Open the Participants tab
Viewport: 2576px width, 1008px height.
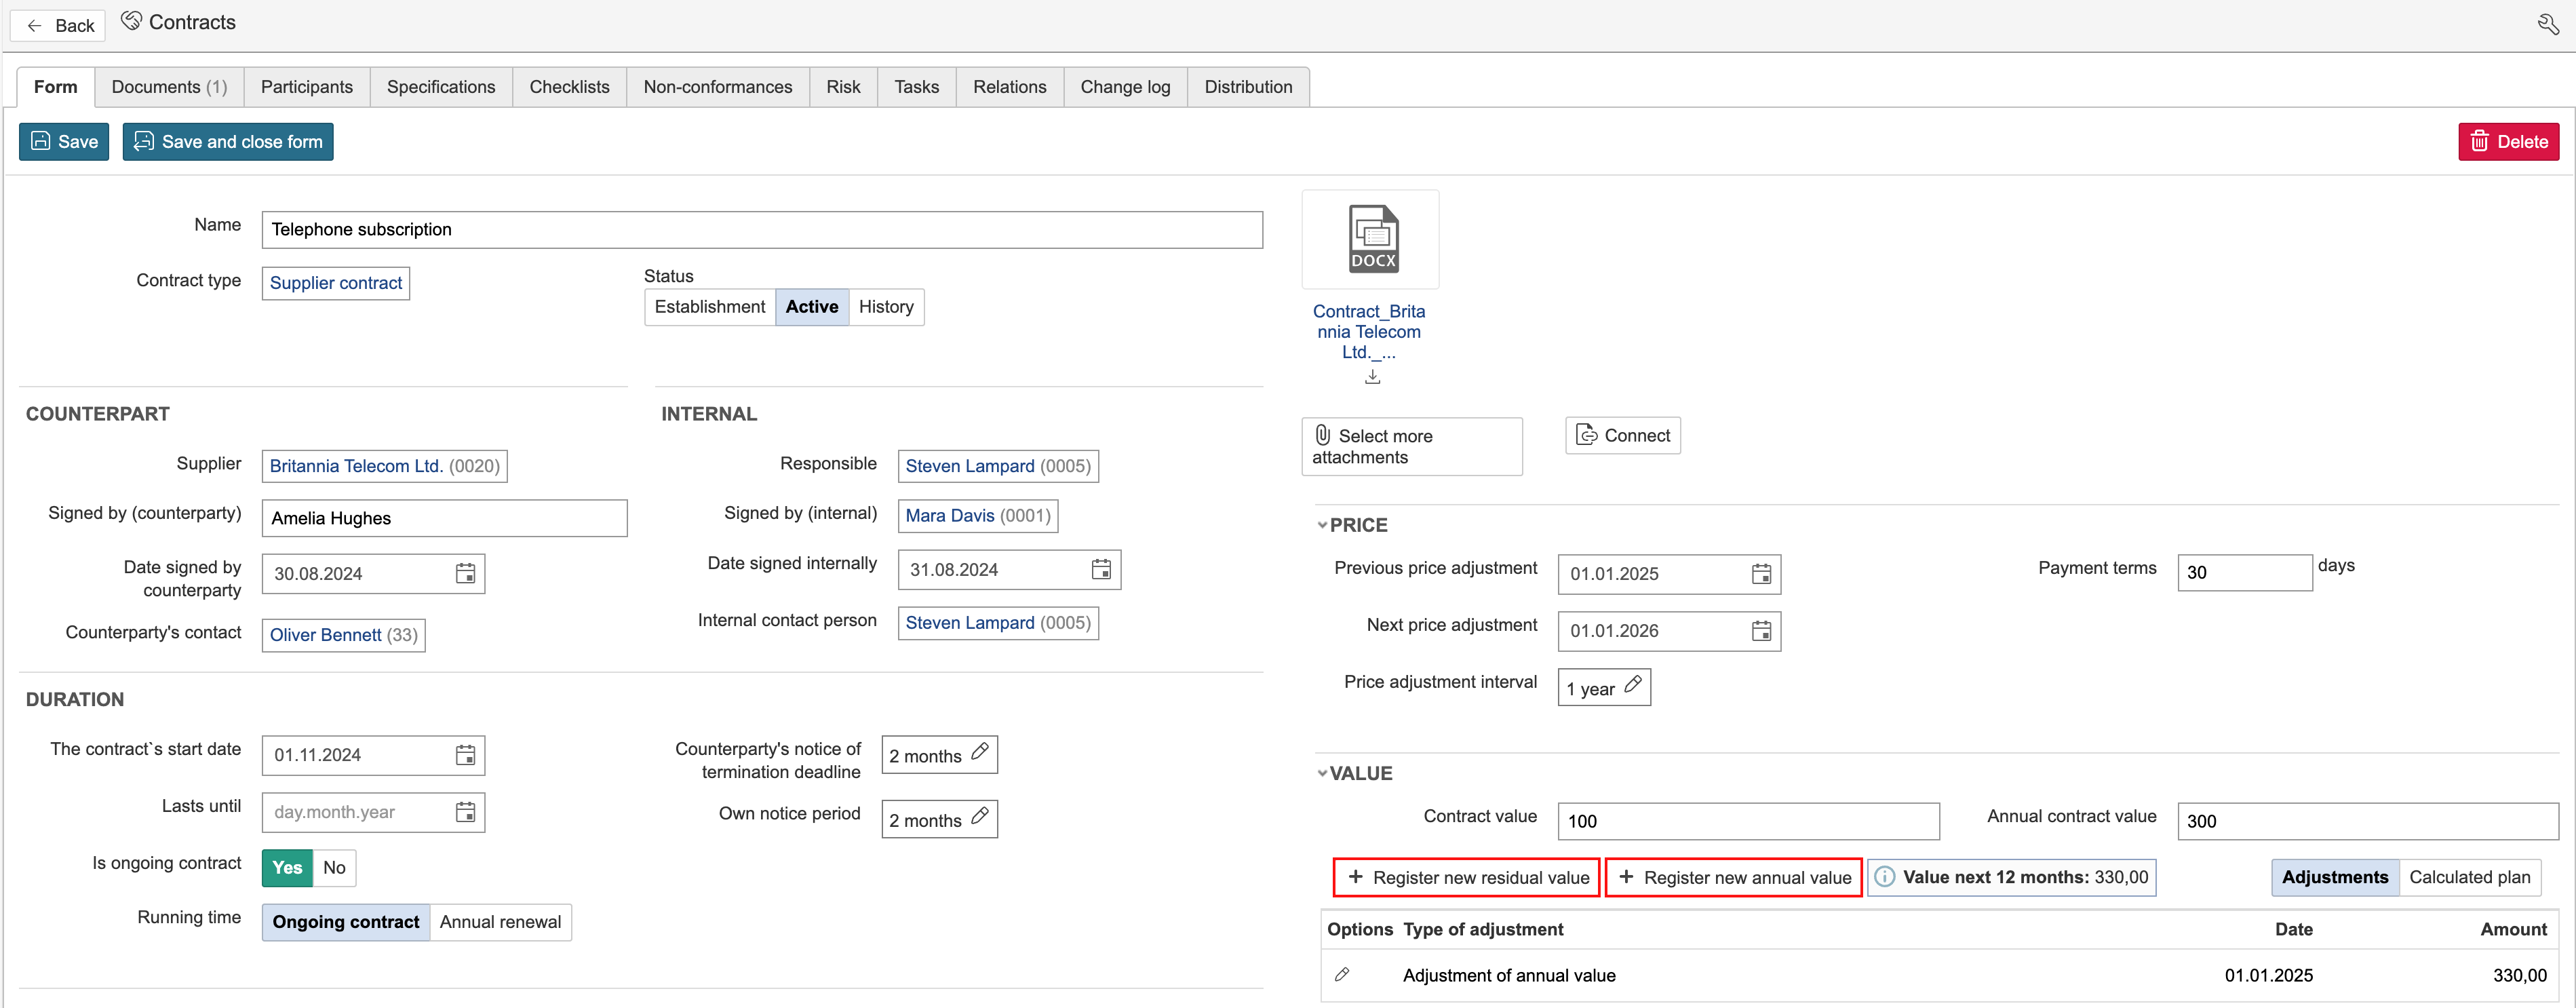coord(307,87)
